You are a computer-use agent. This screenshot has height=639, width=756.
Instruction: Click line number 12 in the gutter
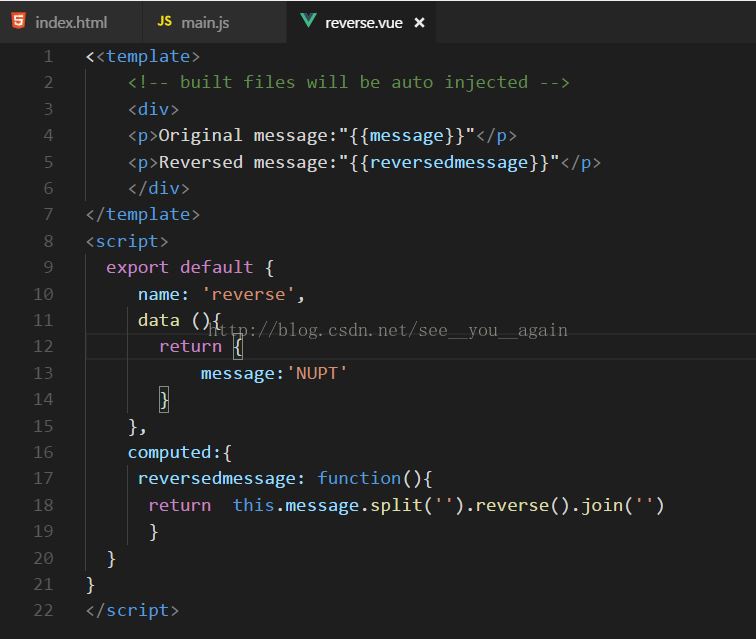pyautogui.click(x=43, y=346)
